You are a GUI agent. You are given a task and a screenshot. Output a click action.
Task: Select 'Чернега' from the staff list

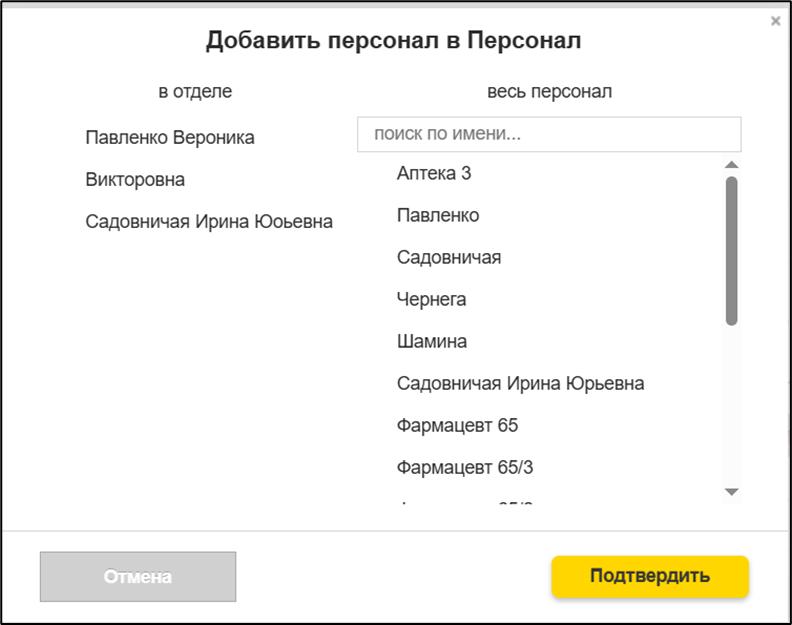431,299
